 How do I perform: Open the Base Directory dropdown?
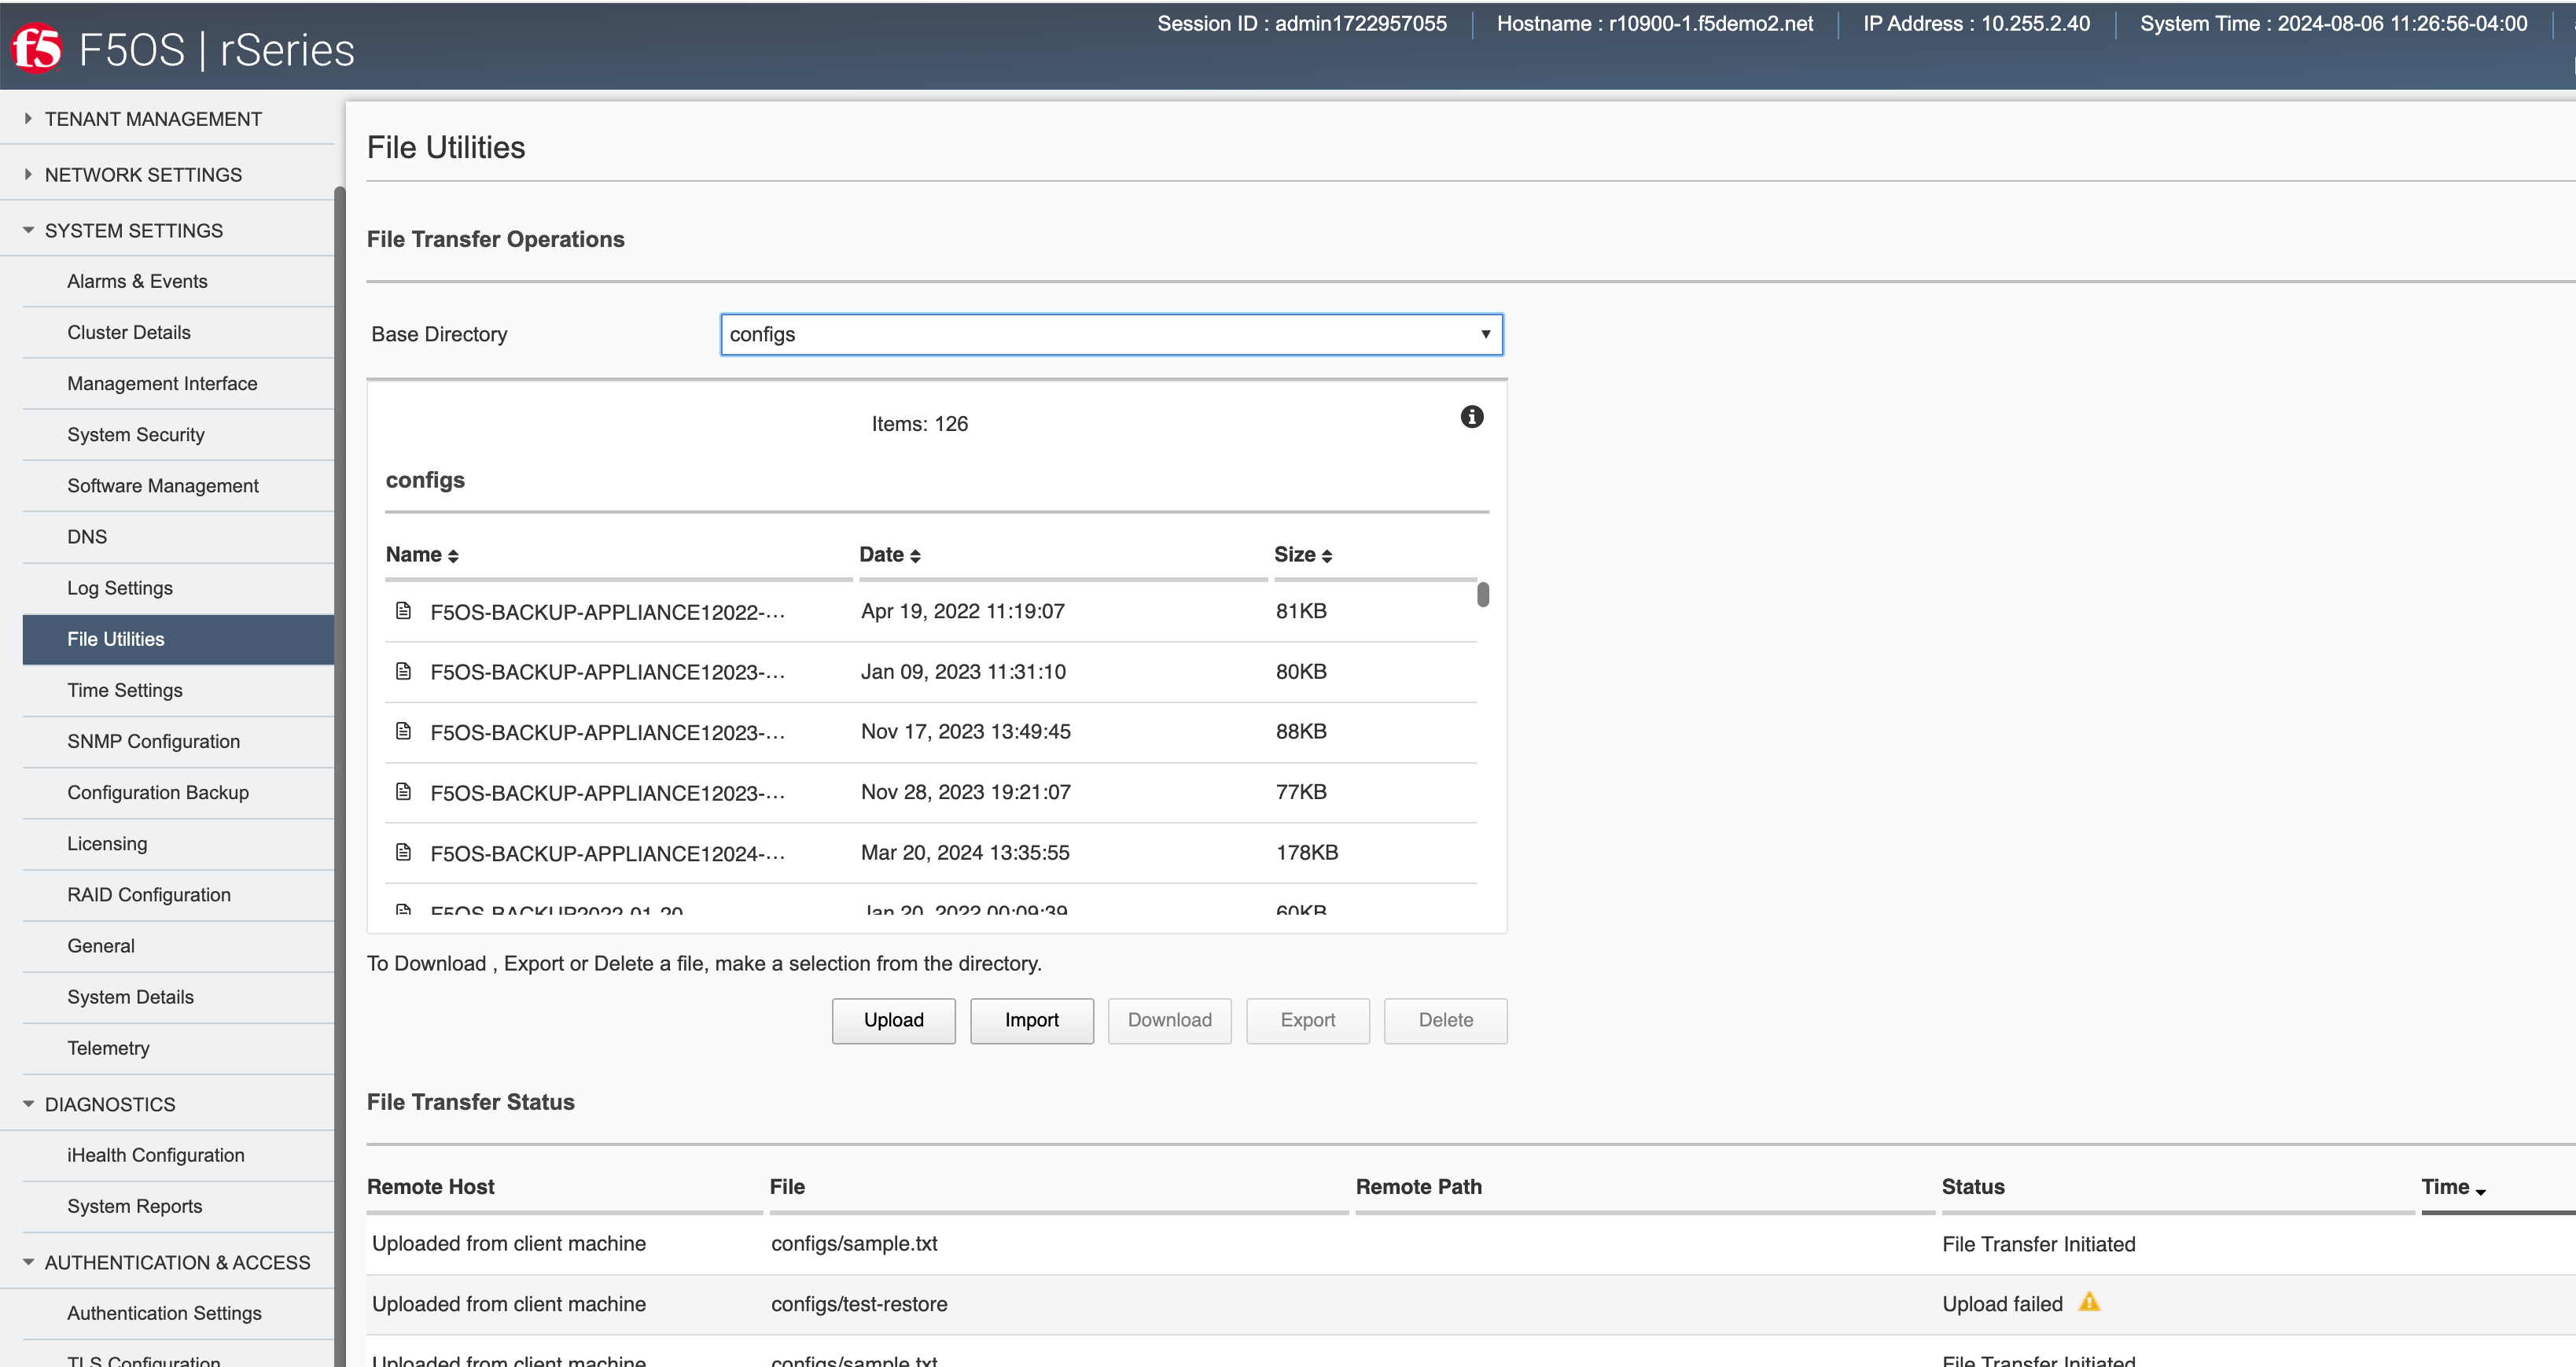(1111, 334)
